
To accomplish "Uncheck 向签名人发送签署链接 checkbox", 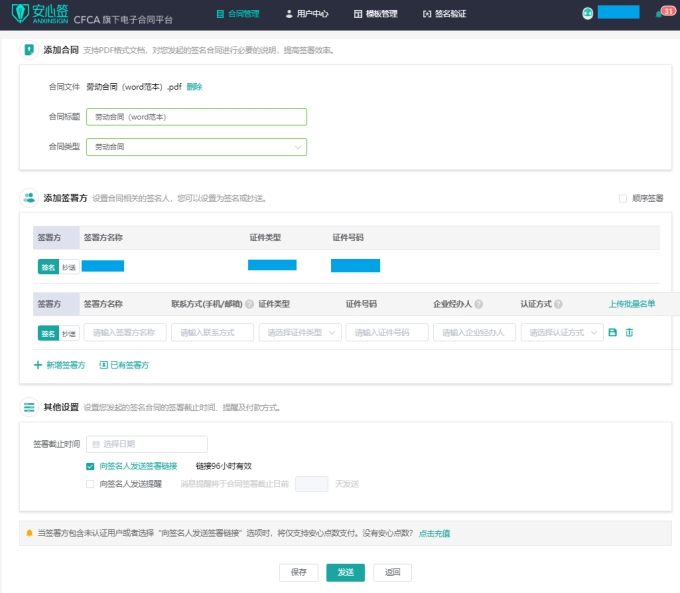I will [x=91, y=466].
